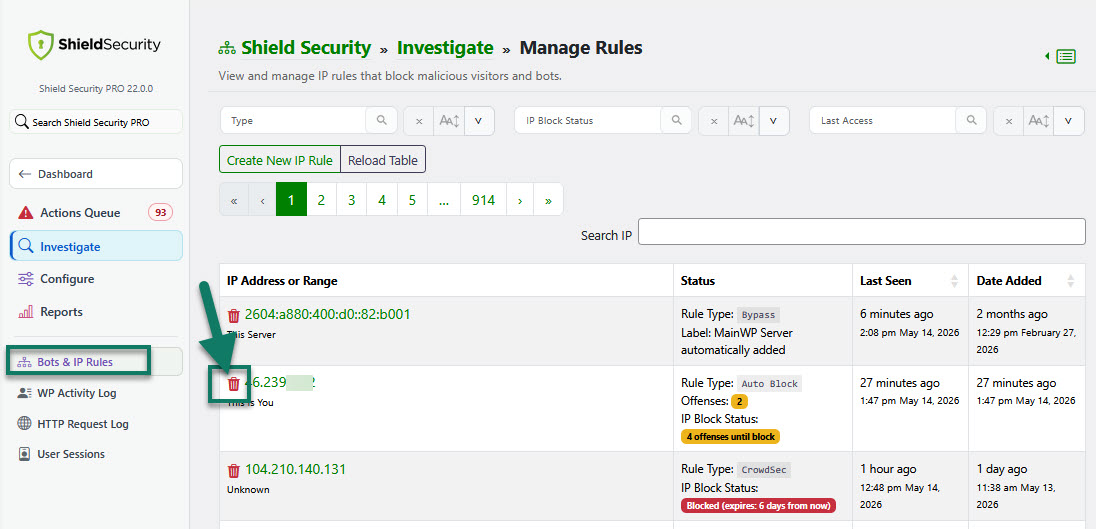
Task: Open Bots & IP Rules submenu
Action: point(96,362)
